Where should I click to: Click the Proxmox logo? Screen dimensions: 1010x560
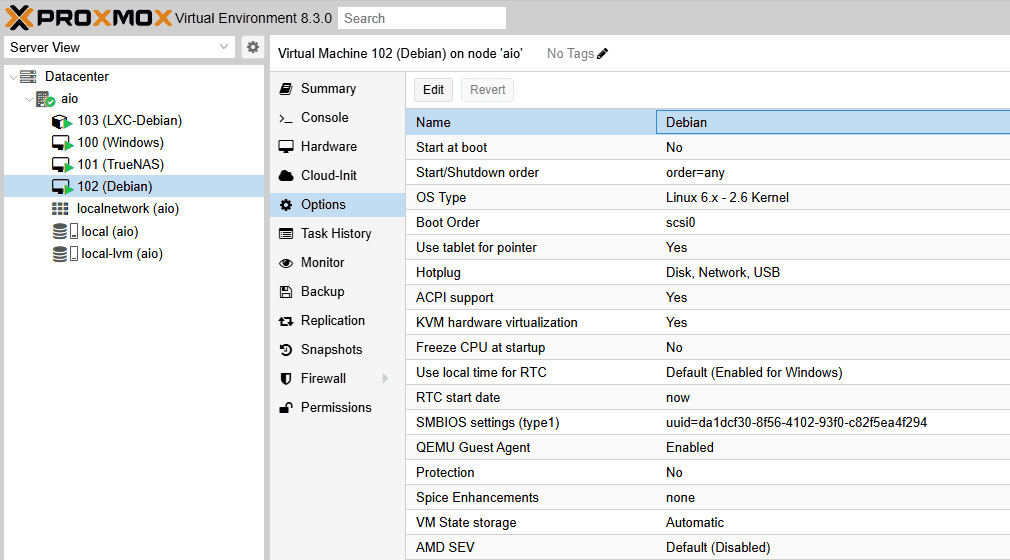89,17
